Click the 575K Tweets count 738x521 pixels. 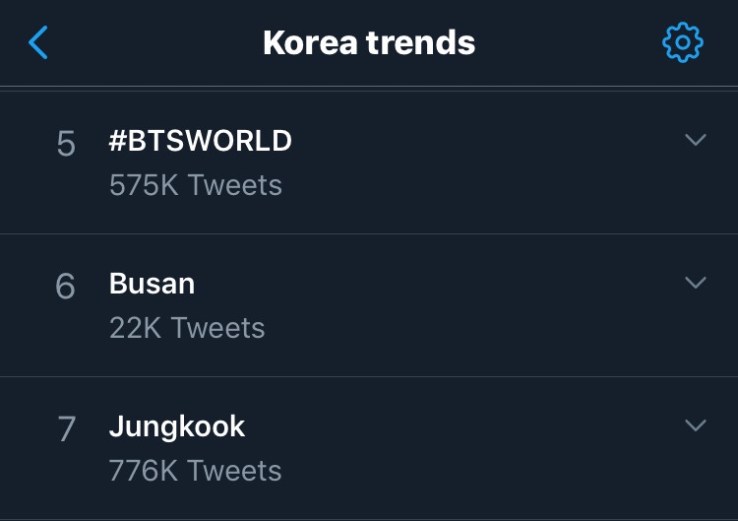point(196,185)
